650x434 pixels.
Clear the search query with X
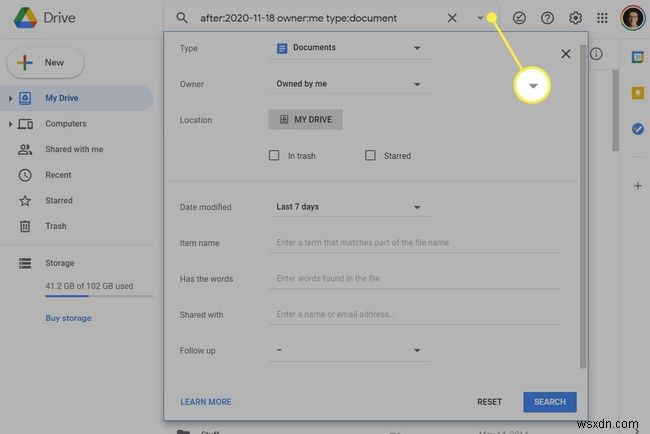(452, 18)
